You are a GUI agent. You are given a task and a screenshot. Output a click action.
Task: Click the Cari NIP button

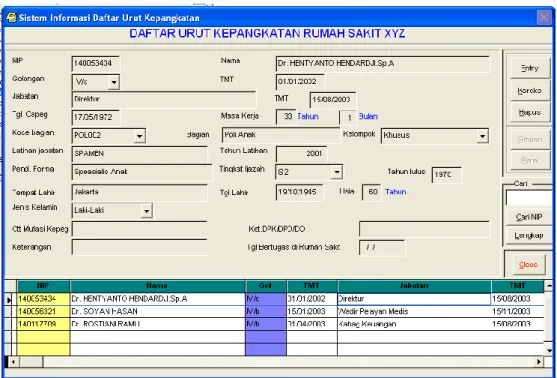click(x=529, y=217)
